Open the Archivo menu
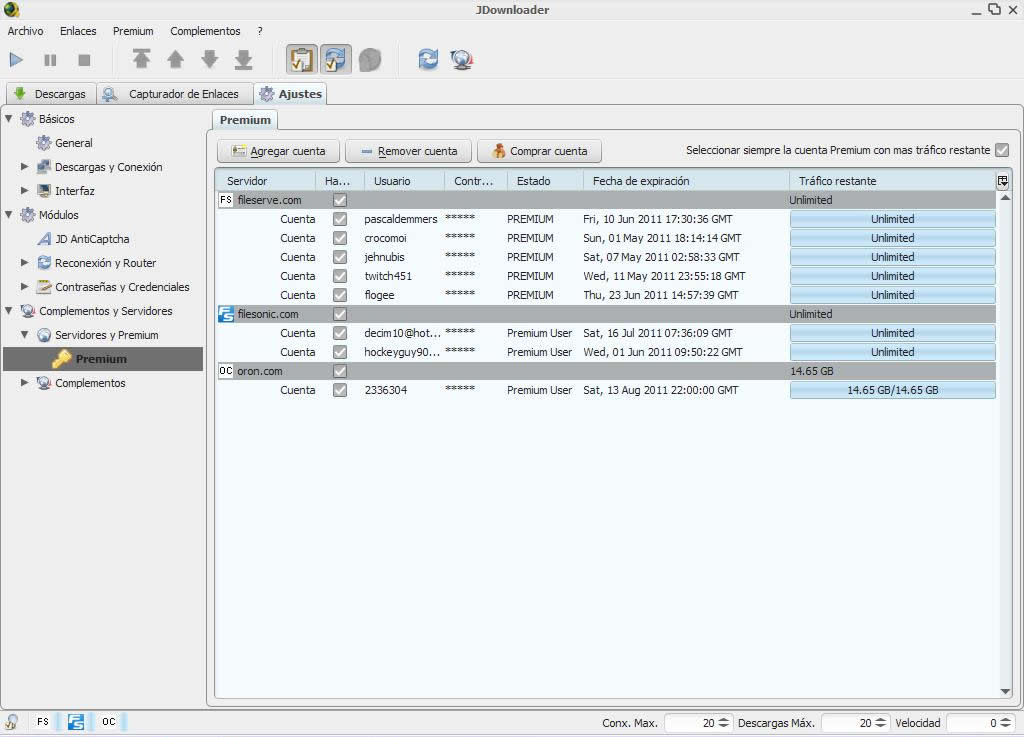Image resolution: width=1024 pixels, height=737 pixels. (x=25, y=31)
